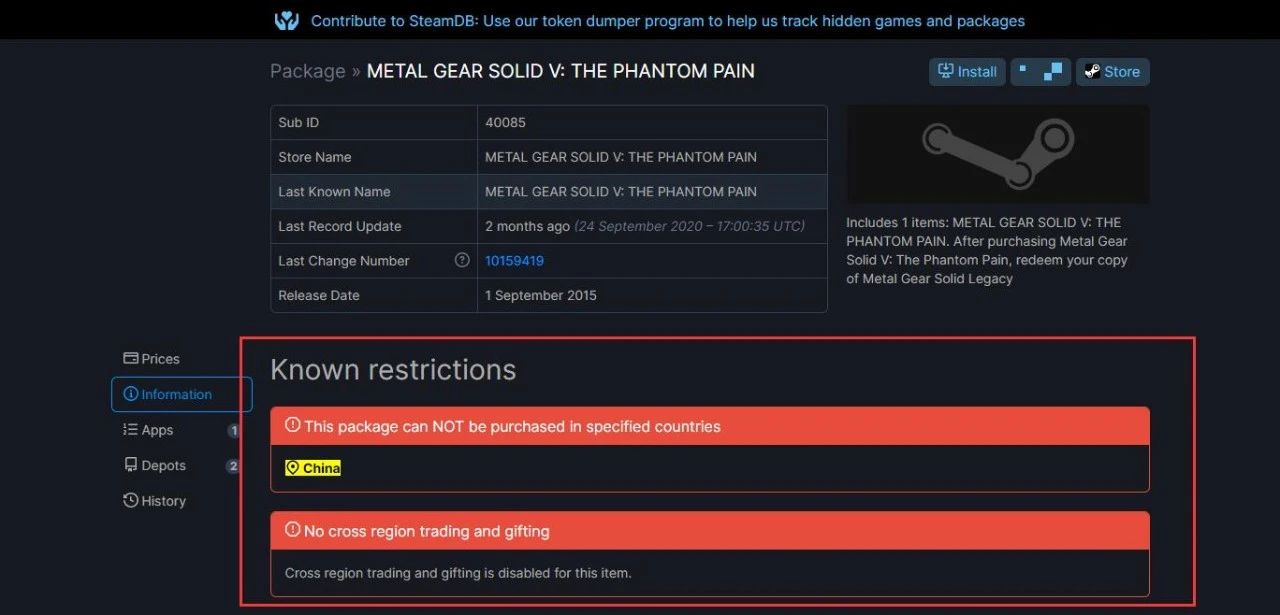
Task: Click the Package breadcrumb link
Action: [307, 71]
